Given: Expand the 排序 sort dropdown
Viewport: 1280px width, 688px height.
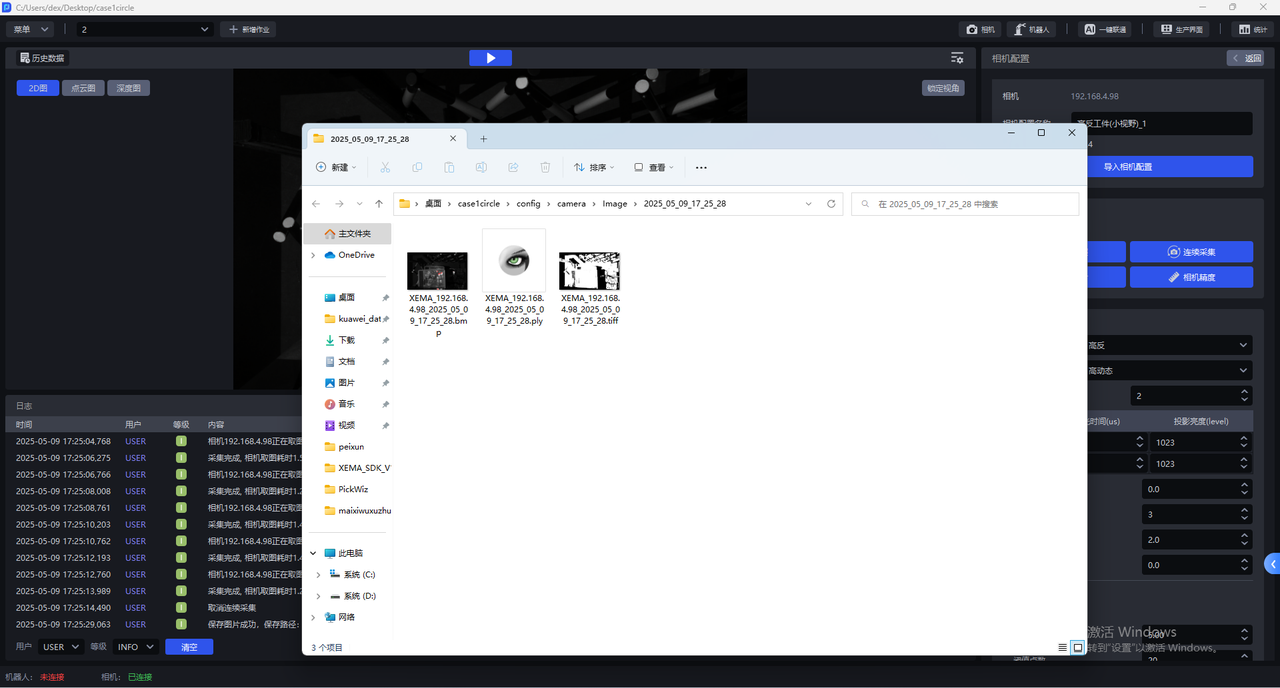Looking at the screenshot, I should [594, 168].
